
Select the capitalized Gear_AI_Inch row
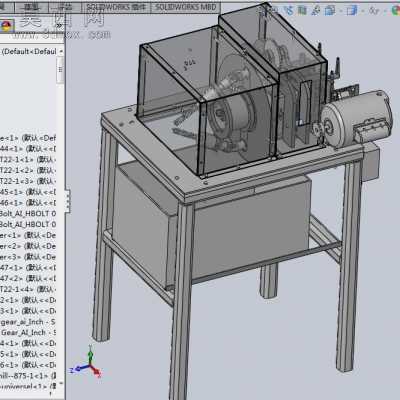(28, 333)
